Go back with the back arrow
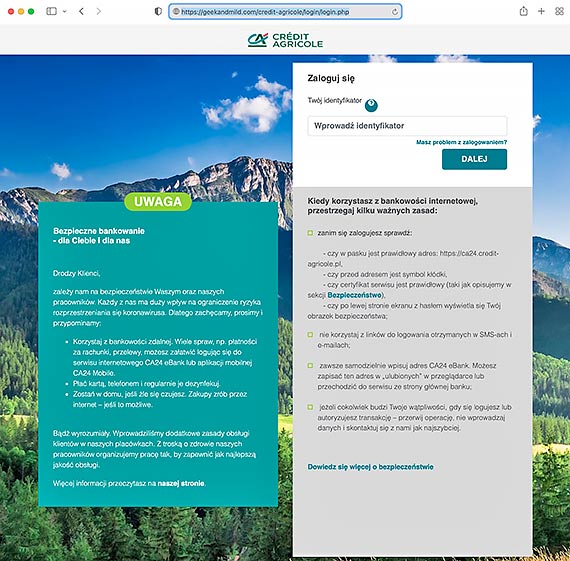 (x=81, y=11)
